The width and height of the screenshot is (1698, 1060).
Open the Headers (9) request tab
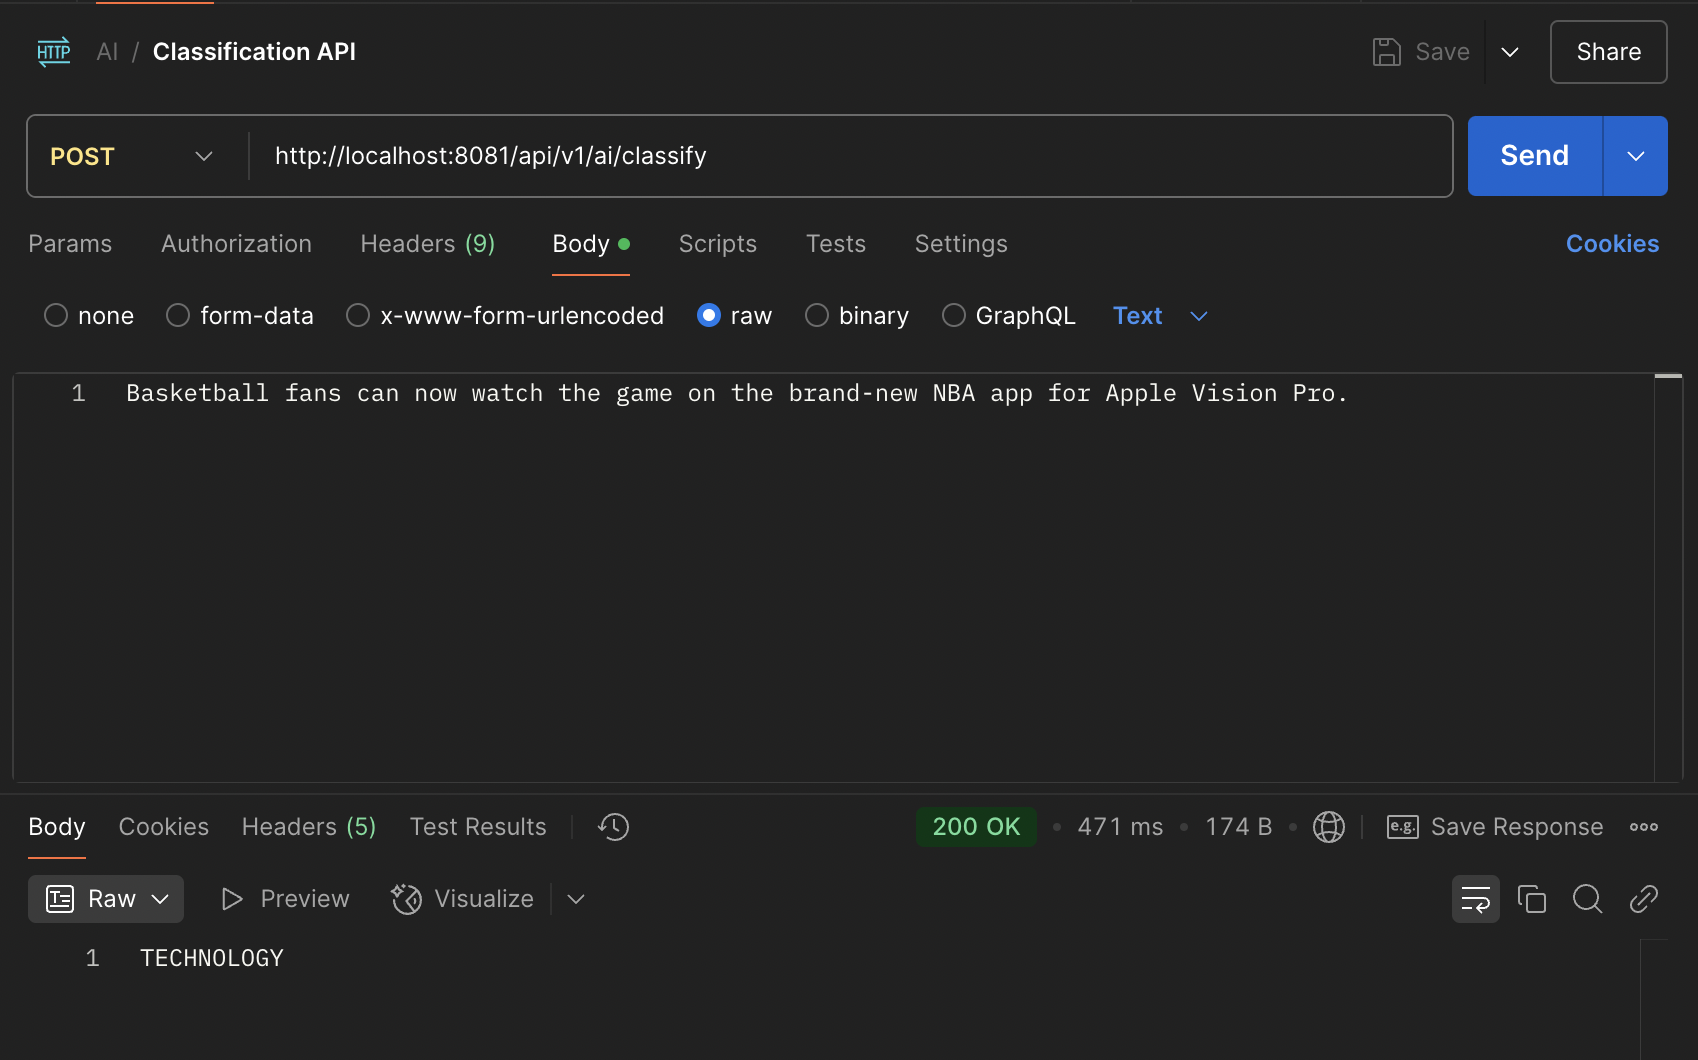pos(428,244)
